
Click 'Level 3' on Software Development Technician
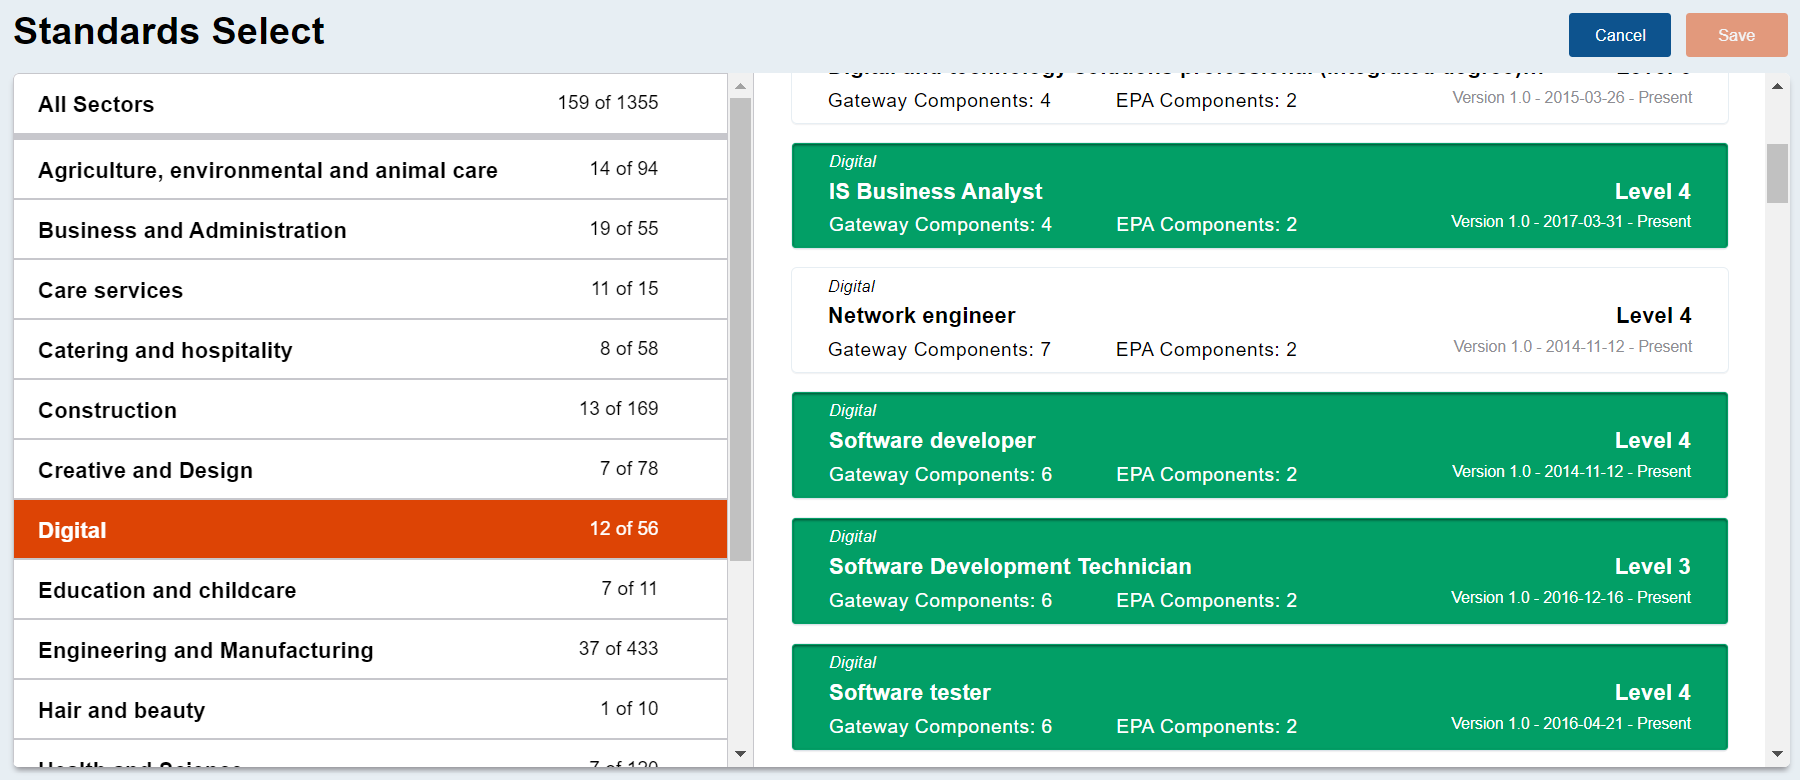coord(1652,566)
